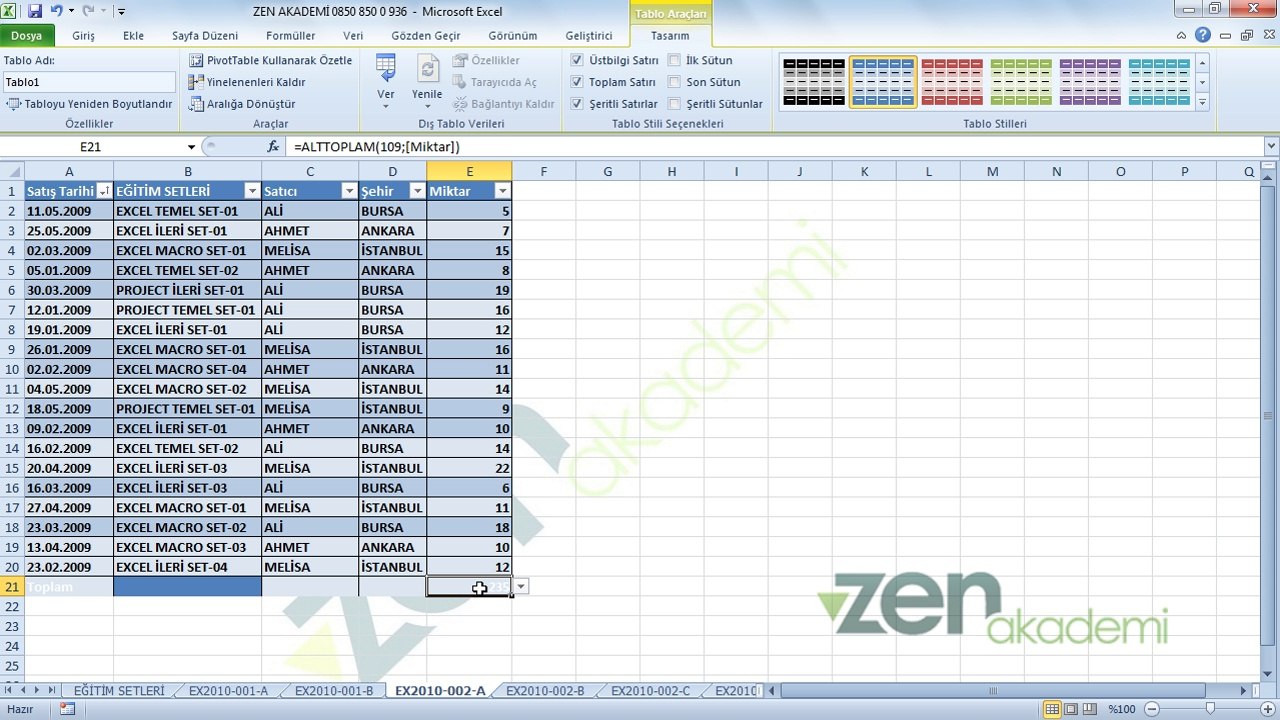The image size is (1280, 720).
Task: Open the Şehir column filter dropdown
Action: pyautogui.click(x=417, y=191)
